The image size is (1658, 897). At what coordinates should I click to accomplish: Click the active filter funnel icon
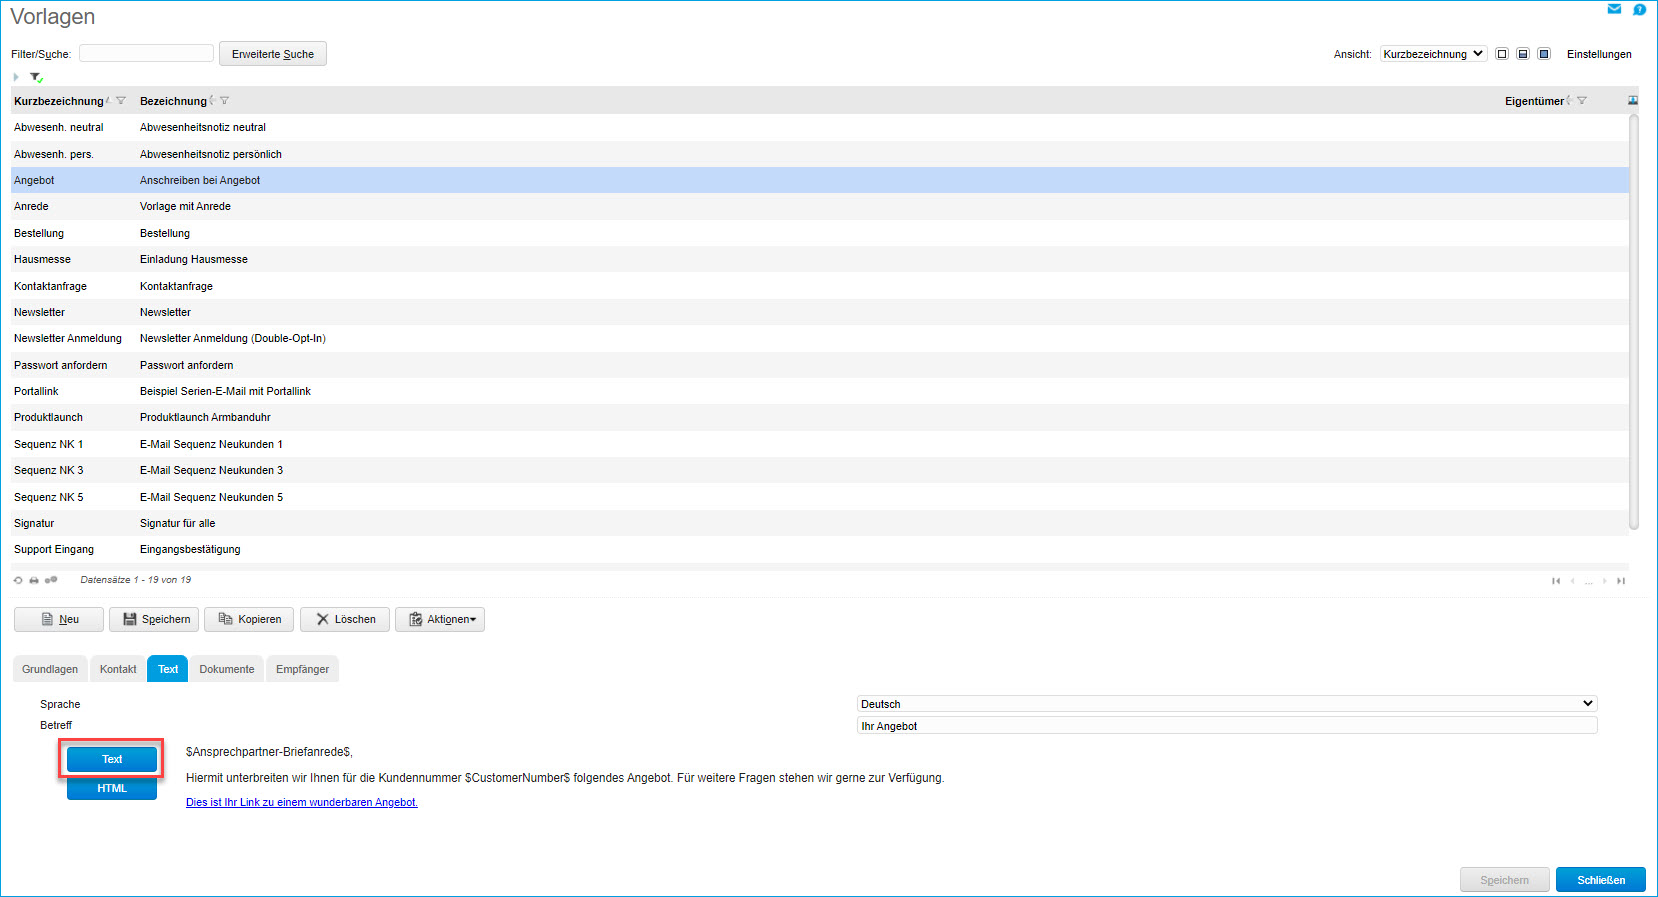[x=36, y=77]
